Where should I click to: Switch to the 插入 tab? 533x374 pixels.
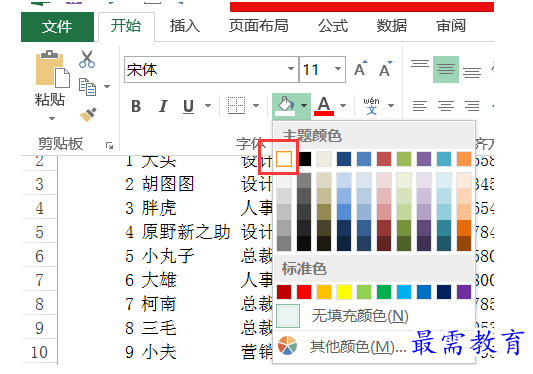click(185, 26)
